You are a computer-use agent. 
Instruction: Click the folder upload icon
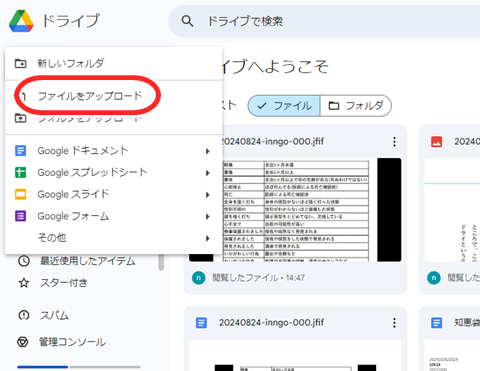coord(21,118)
